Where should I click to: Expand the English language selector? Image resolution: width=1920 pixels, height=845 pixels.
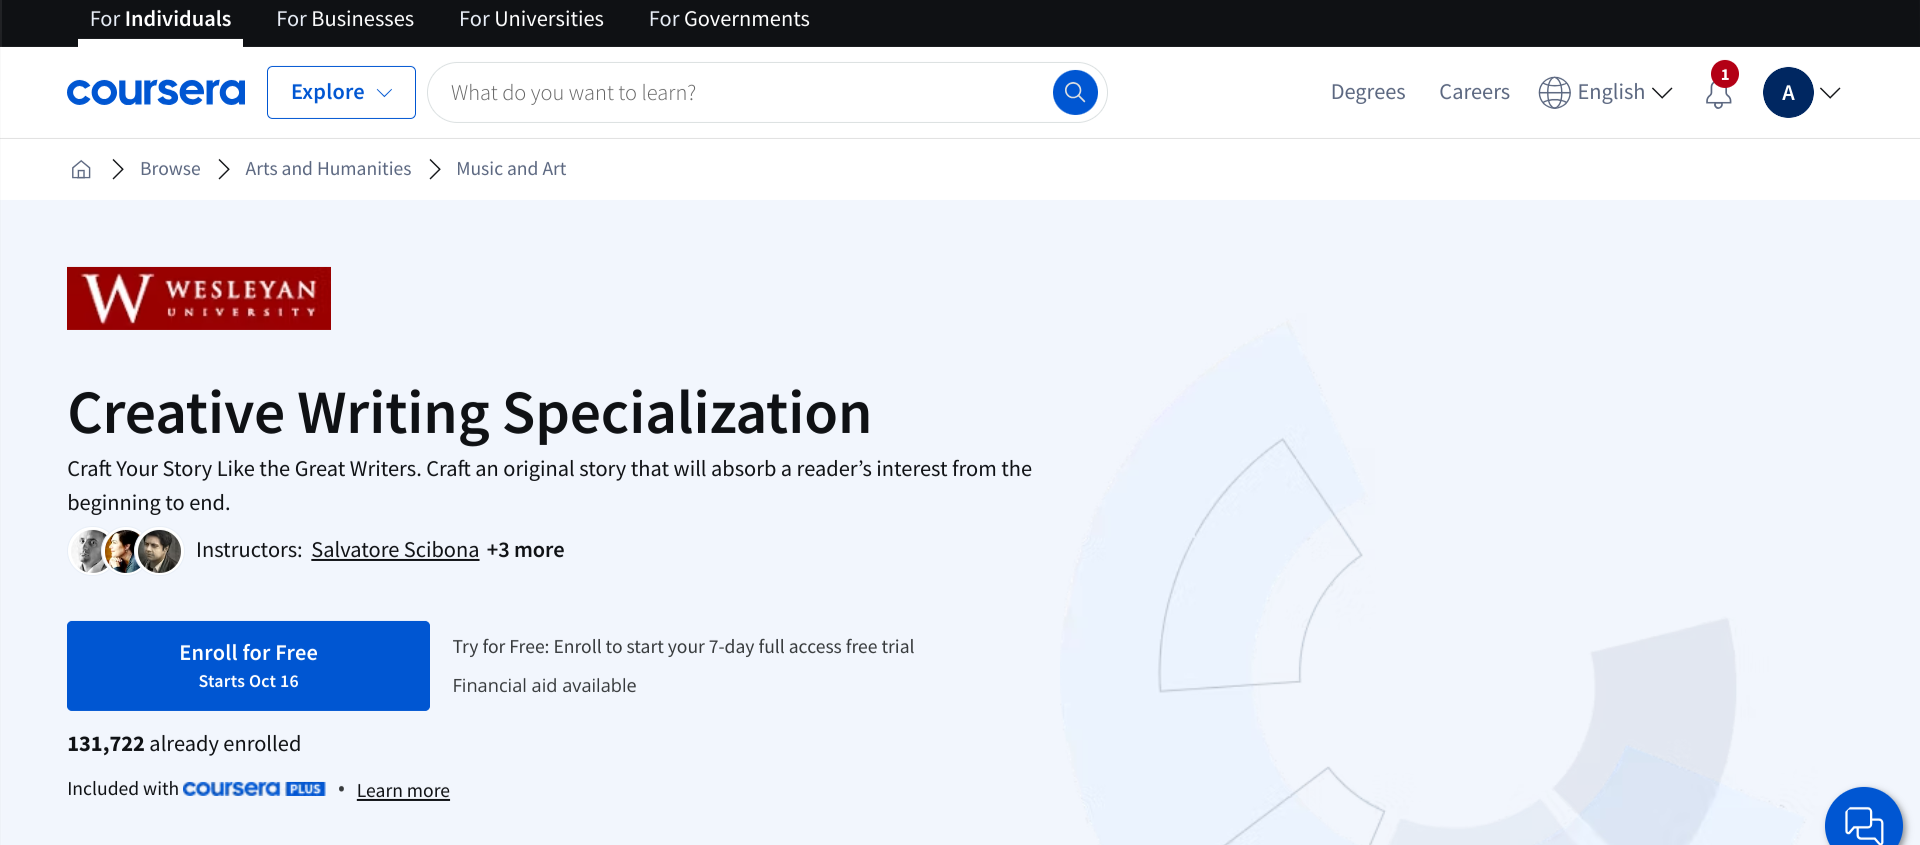[1606, 92]
